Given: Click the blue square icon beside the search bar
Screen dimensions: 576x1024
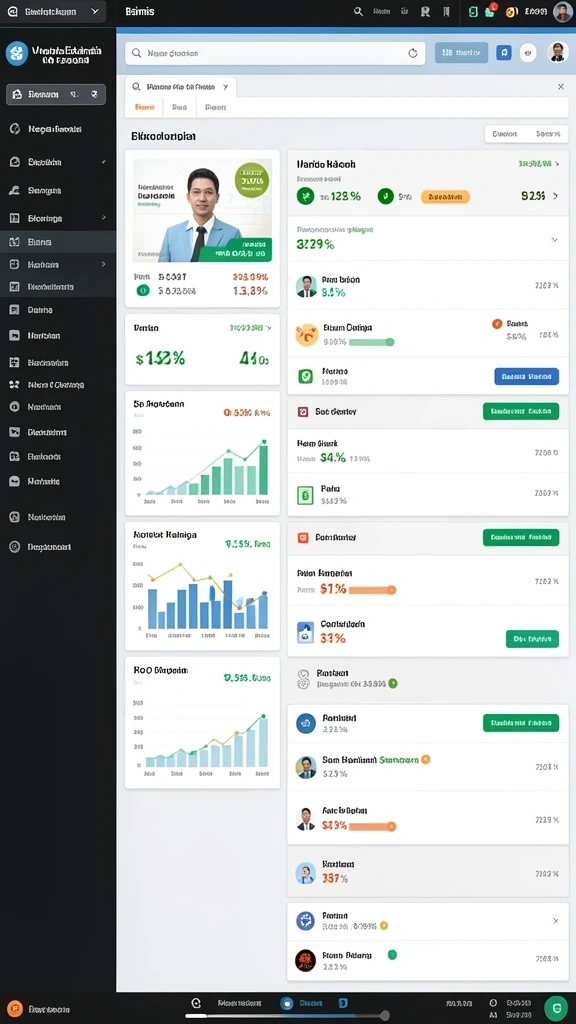Looking at the screenshot, I should [x=504, y=53].
